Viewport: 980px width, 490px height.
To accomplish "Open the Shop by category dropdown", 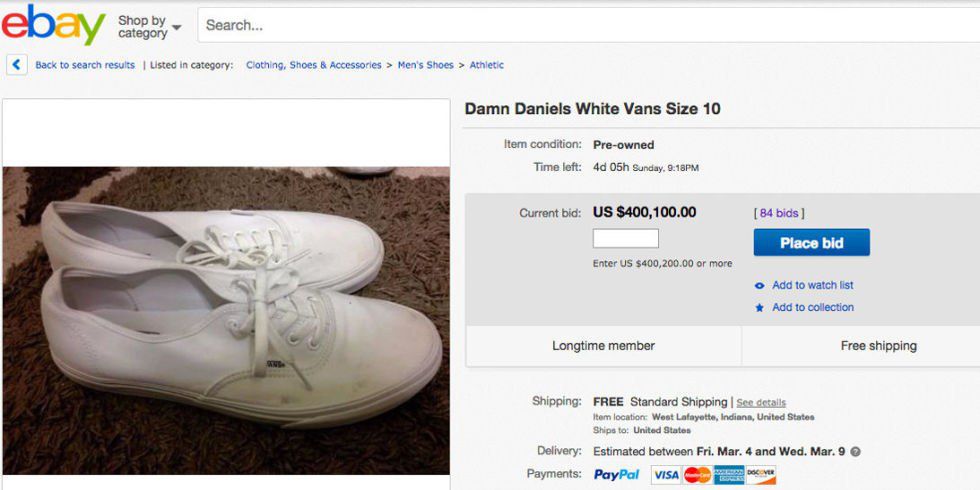I will click(149, 26).
